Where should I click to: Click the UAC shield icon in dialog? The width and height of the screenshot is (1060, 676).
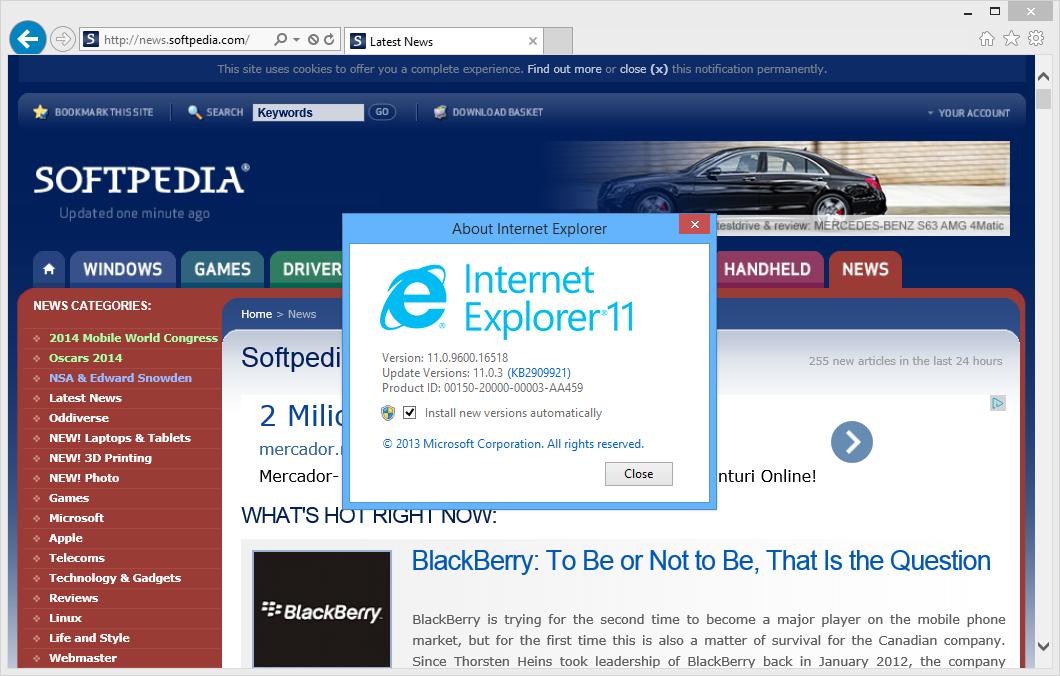coord(388,412)
